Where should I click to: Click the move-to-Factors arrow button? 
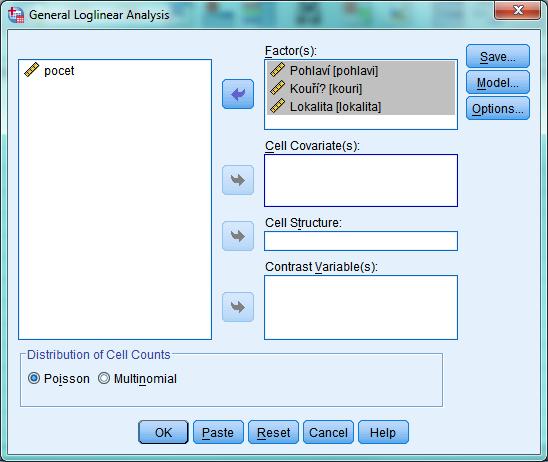pos(238,94)
